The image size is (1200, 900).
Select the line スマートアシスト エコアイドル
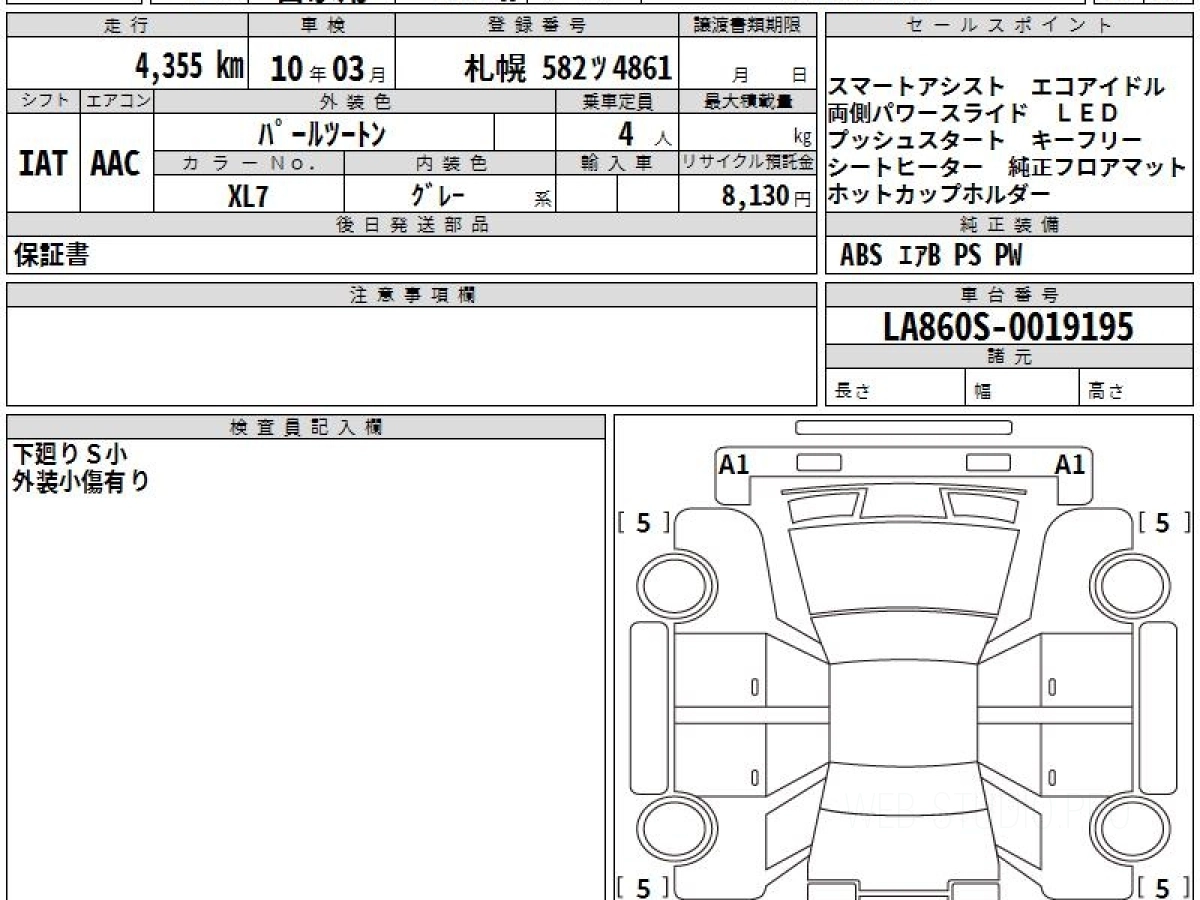point(996,87)
